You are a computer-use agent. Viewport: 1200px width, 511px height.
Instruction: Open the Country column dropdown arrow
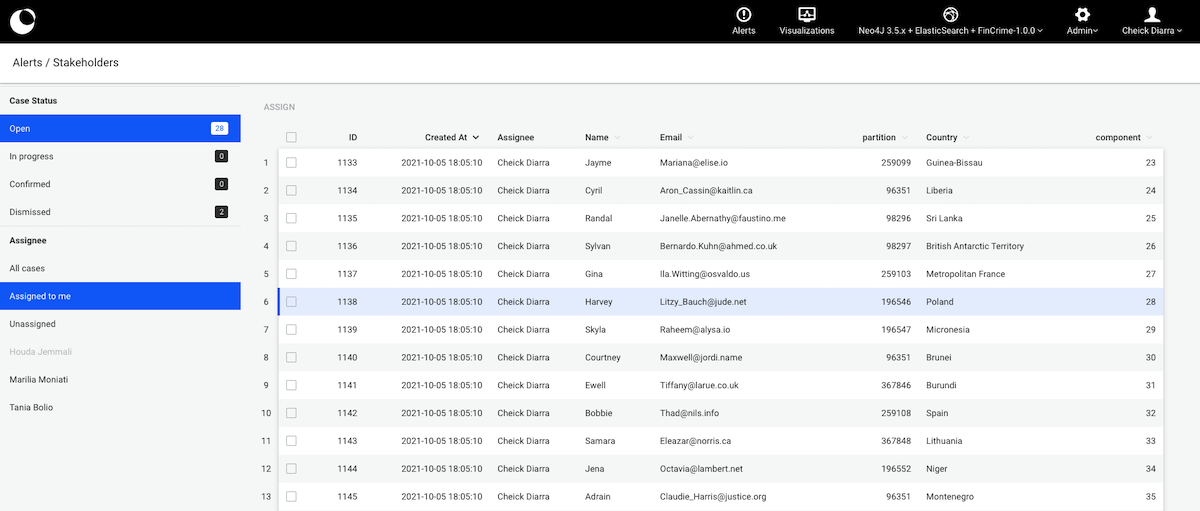click(966, 138)
